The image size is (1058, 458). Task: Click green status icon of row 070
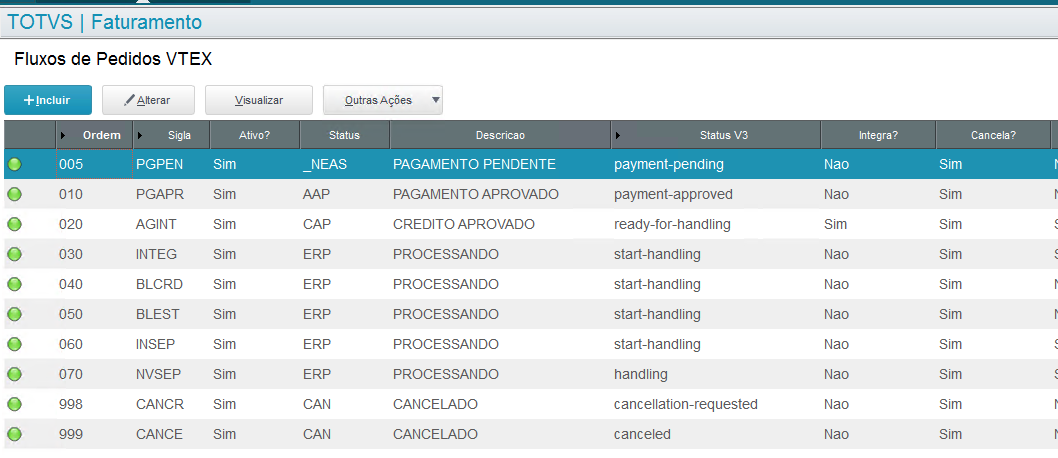click(x=14, y=374)
